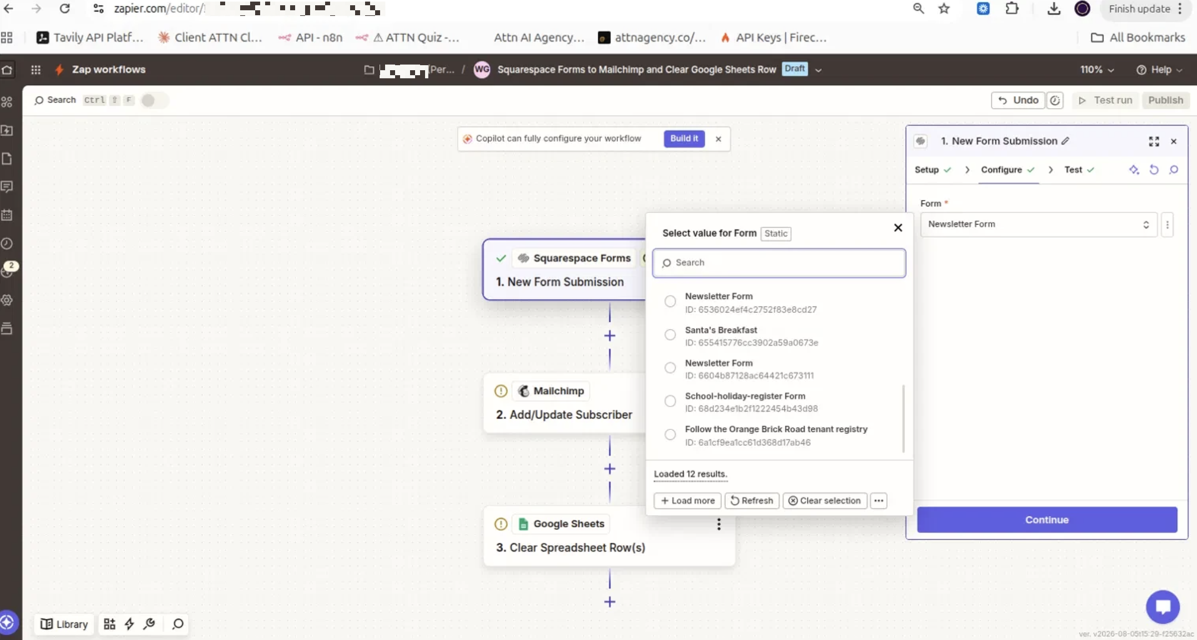Dismiss the Copilot banner
Image resolution: width=1197 pixels, height=640 pixels.
tap(718, 139)
